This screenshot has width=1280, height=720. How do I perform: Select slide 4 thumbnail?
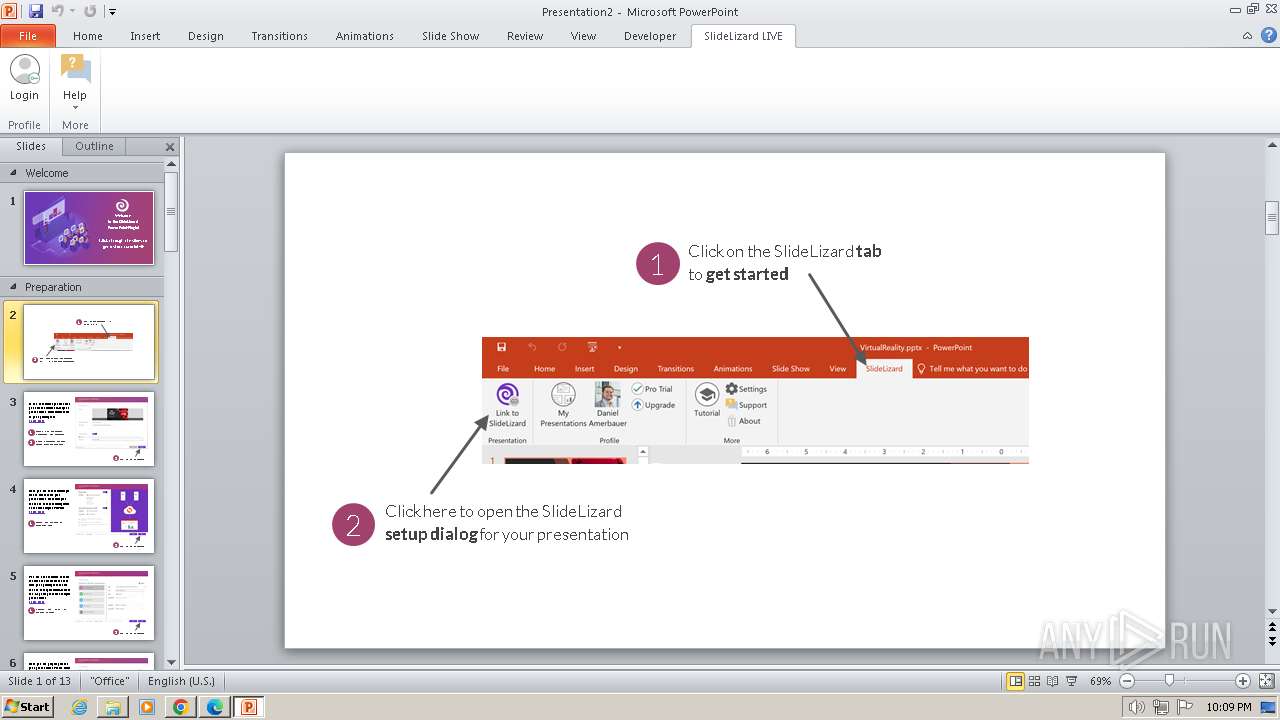pos(89,516)
